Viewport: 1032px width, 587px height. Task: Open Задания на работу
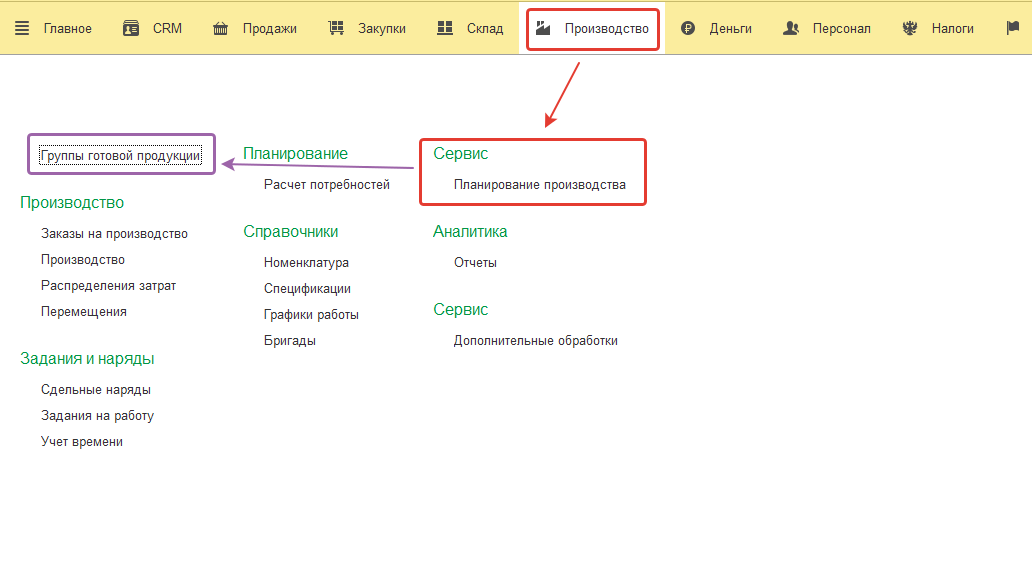pyautogui.click(x=97, y=415)
